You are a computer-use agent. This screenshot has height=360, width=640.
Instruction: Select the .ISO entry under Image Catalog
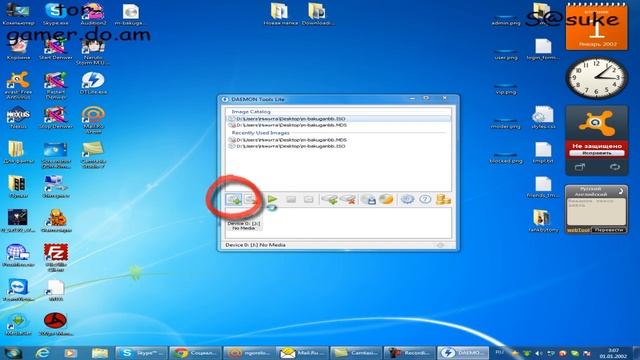[338, 118]
